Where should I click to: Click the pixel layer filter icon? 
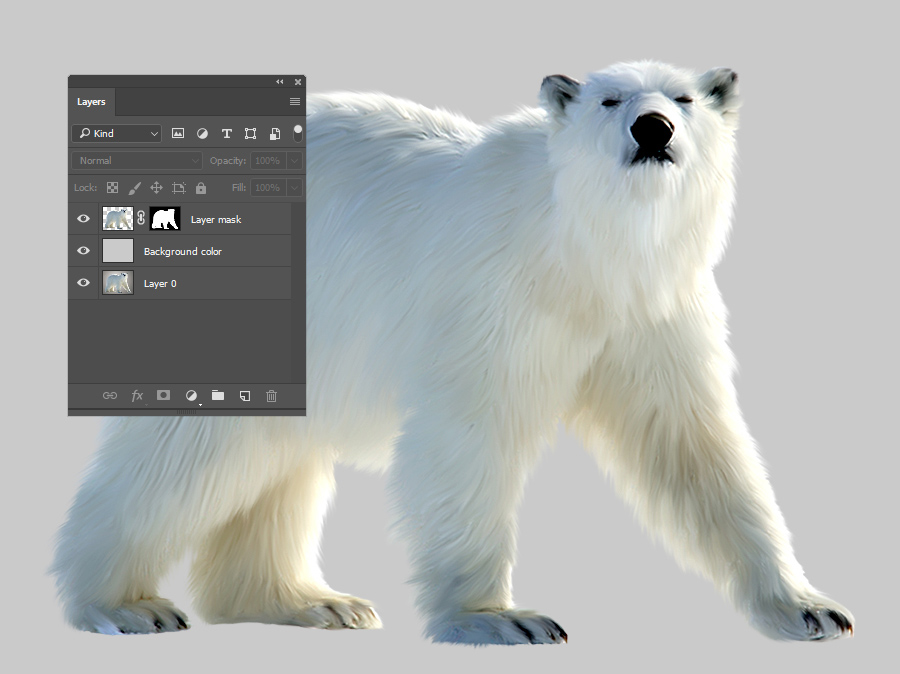pos(178,133)
